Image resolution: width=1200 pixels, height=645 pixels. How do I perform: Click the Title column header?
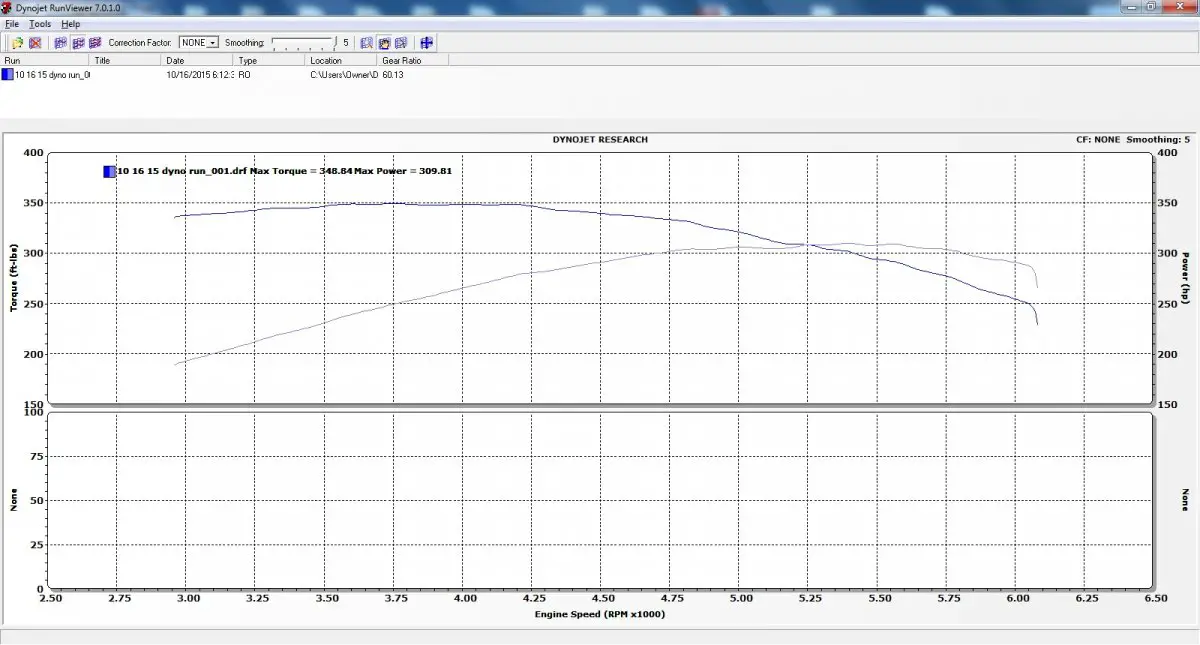tap(127, 60)
